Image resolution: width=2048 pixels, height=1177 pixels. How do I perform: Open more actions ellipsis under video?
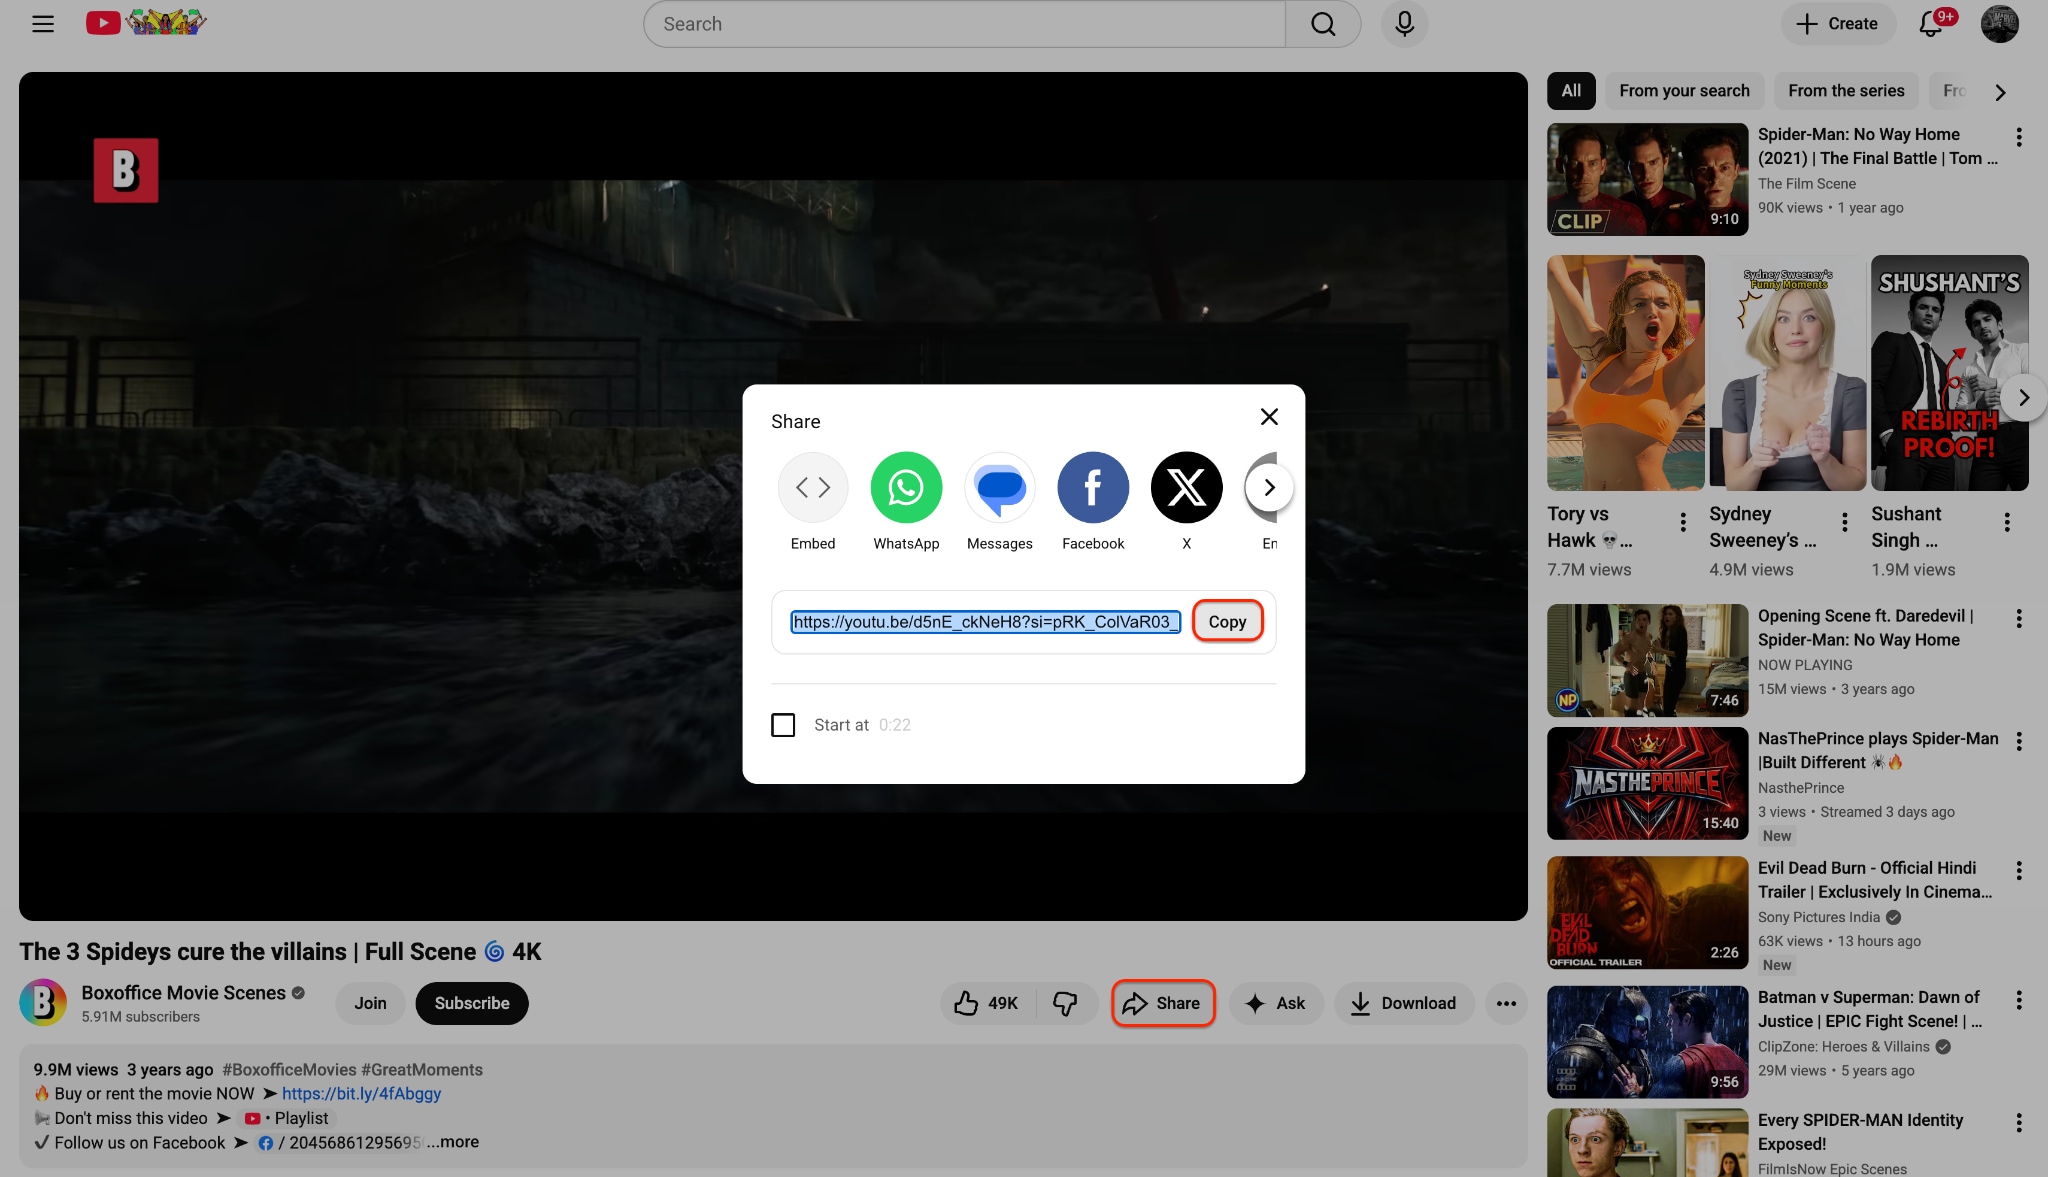pyautogui.click(x=1506, y=1003)
